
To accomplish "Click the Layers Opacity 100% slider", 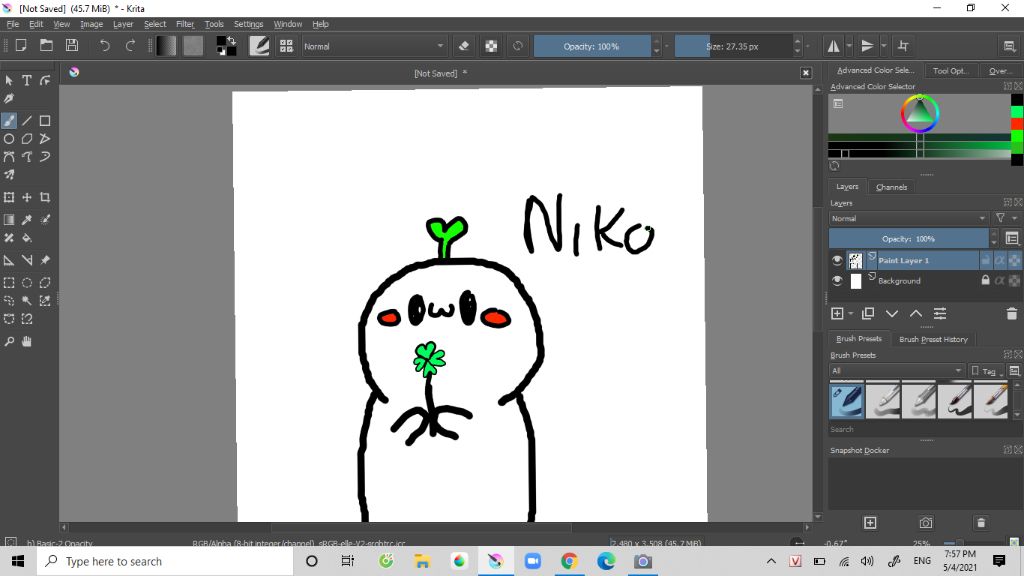I will [908, 238].
